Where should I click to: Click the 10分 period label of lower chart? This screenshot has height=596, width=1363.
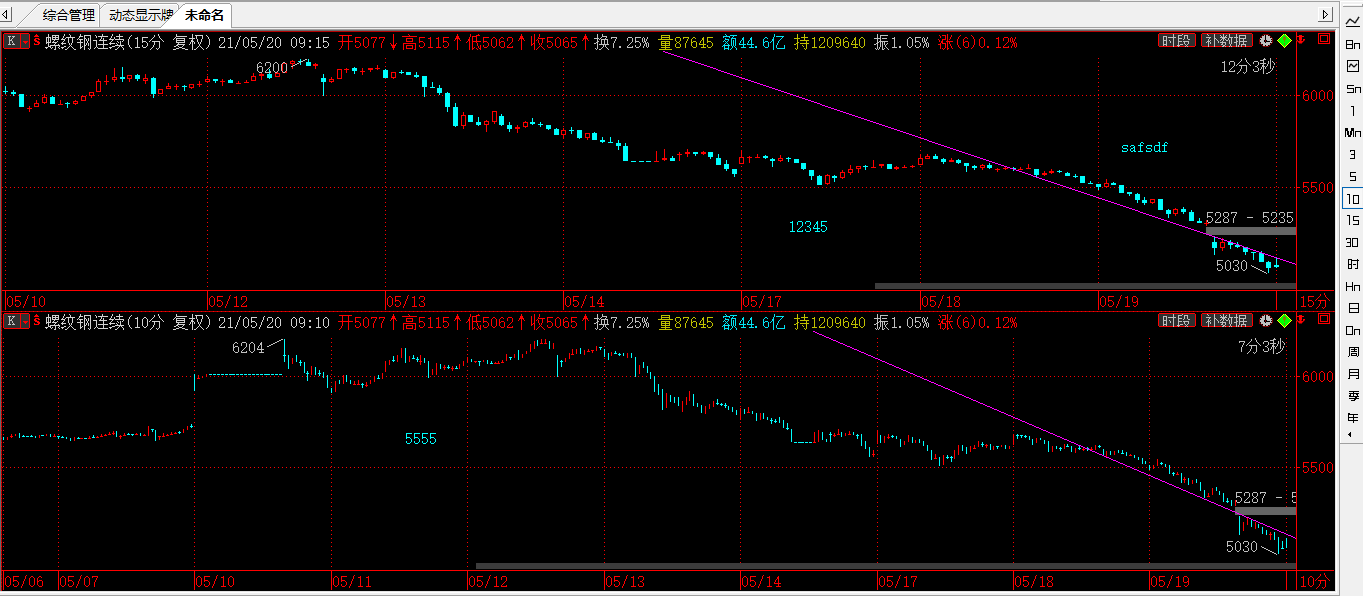coord(1316,580)
